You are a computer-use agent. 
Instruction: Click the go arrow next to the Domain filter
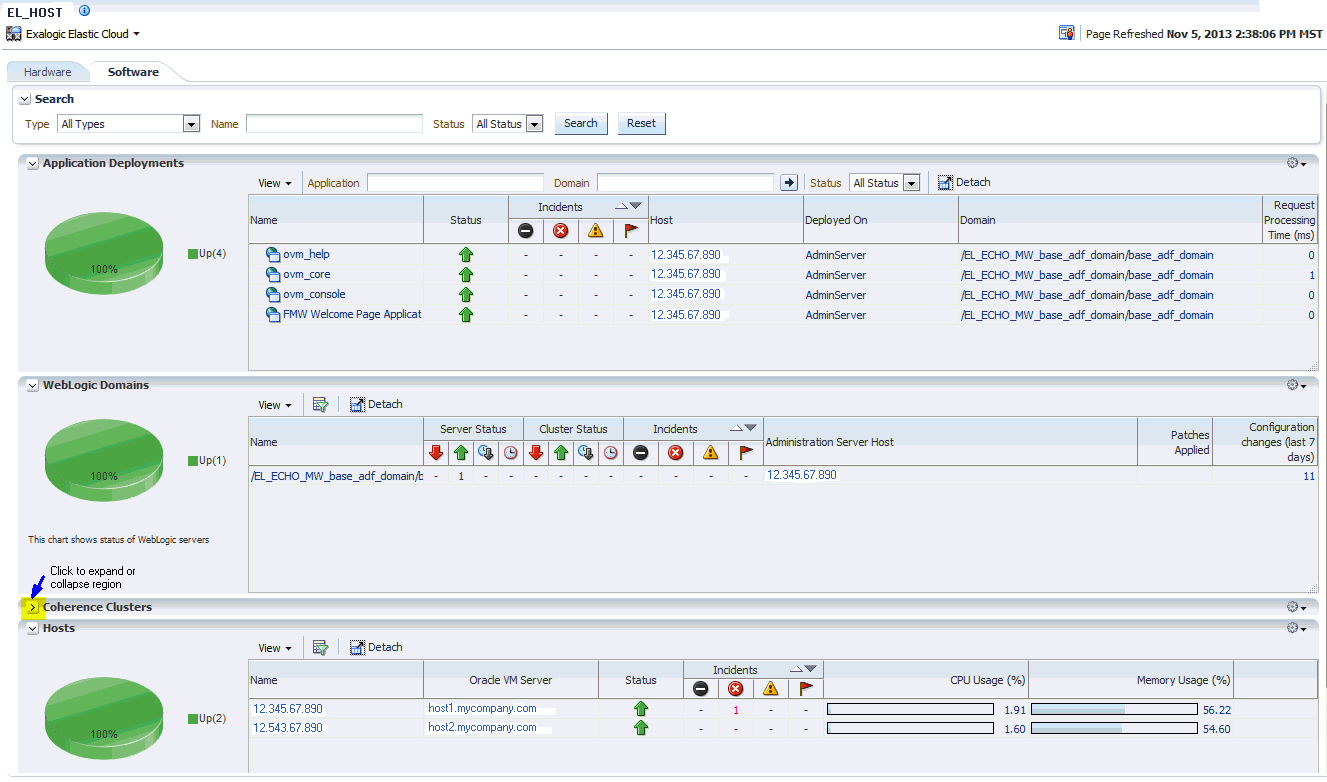coord(789,183)
